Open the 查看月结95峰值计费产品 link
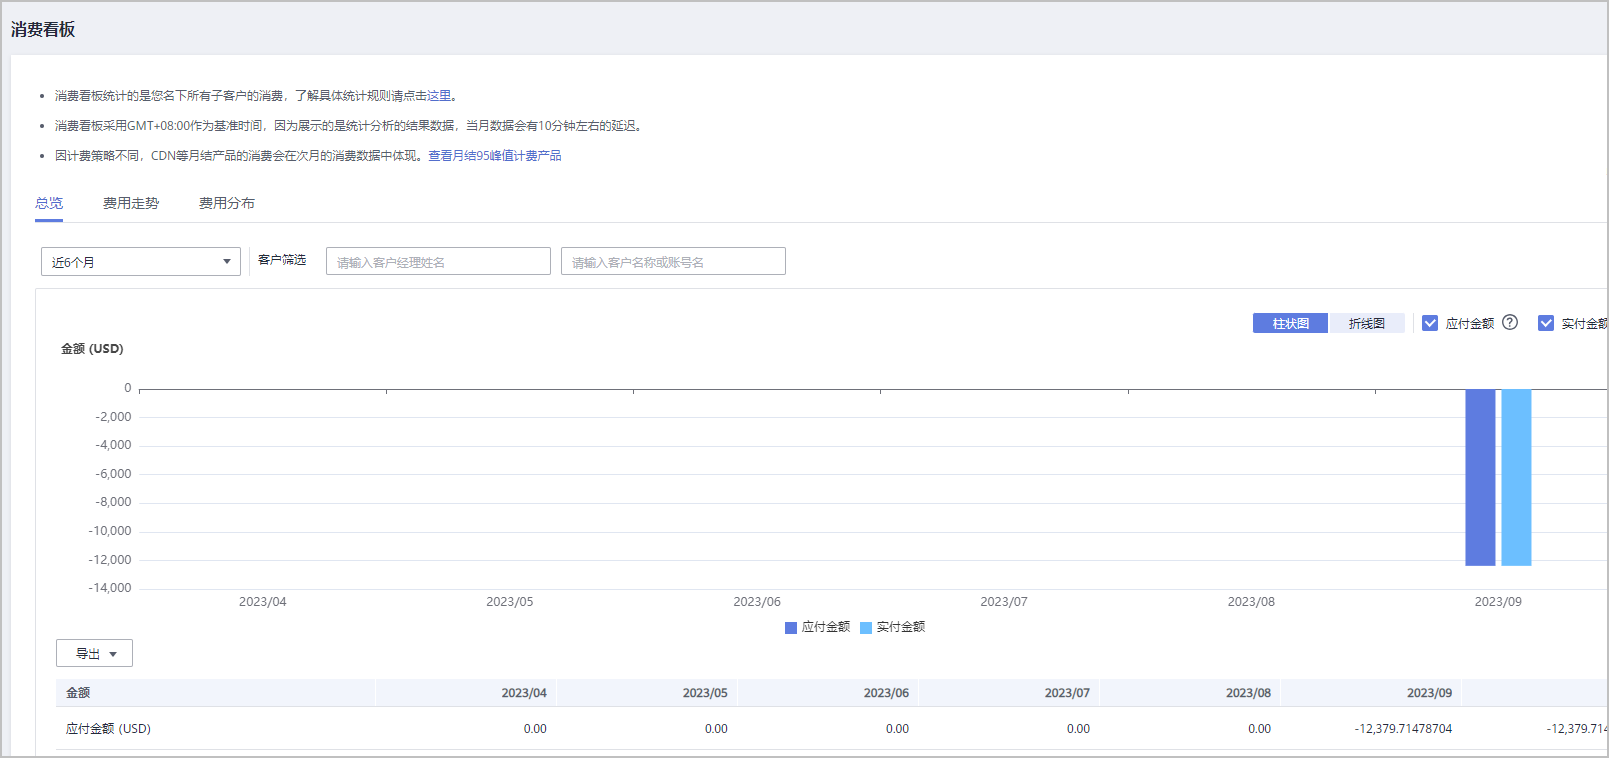 pyautogui.click(x=495, y=156)
